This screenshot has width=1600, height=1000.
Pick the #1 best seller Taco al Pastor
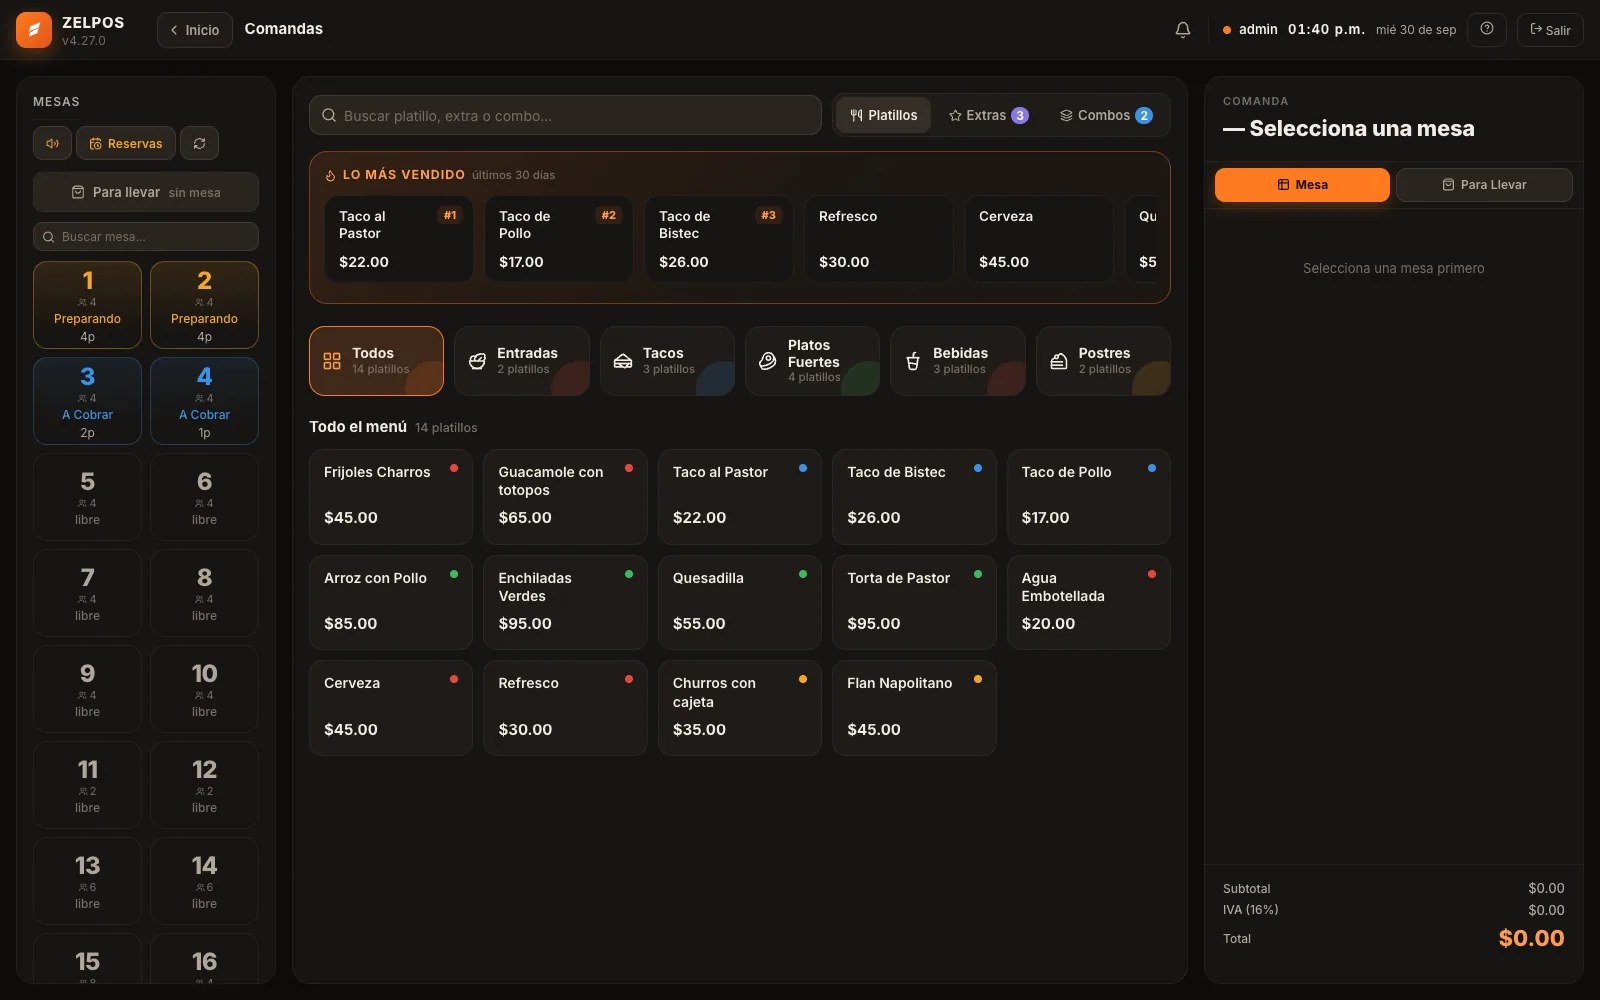[x=398, y=239]
